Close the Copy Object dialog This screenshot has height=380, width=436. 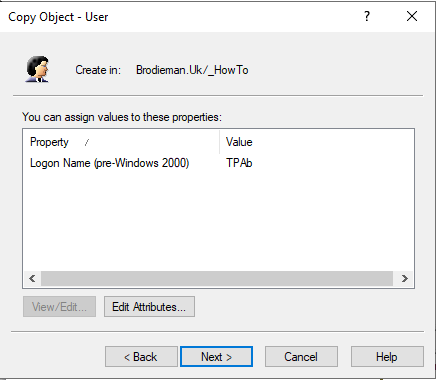pyautogui.click(x=412, y=16)
